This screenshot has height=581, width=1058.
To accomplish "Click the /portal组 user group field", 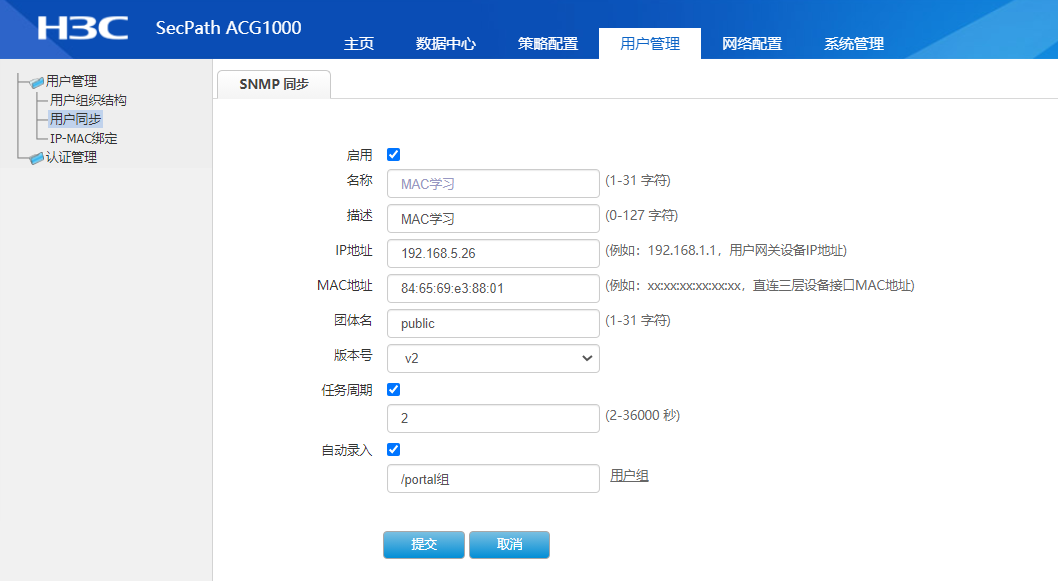I will point(493,478).
